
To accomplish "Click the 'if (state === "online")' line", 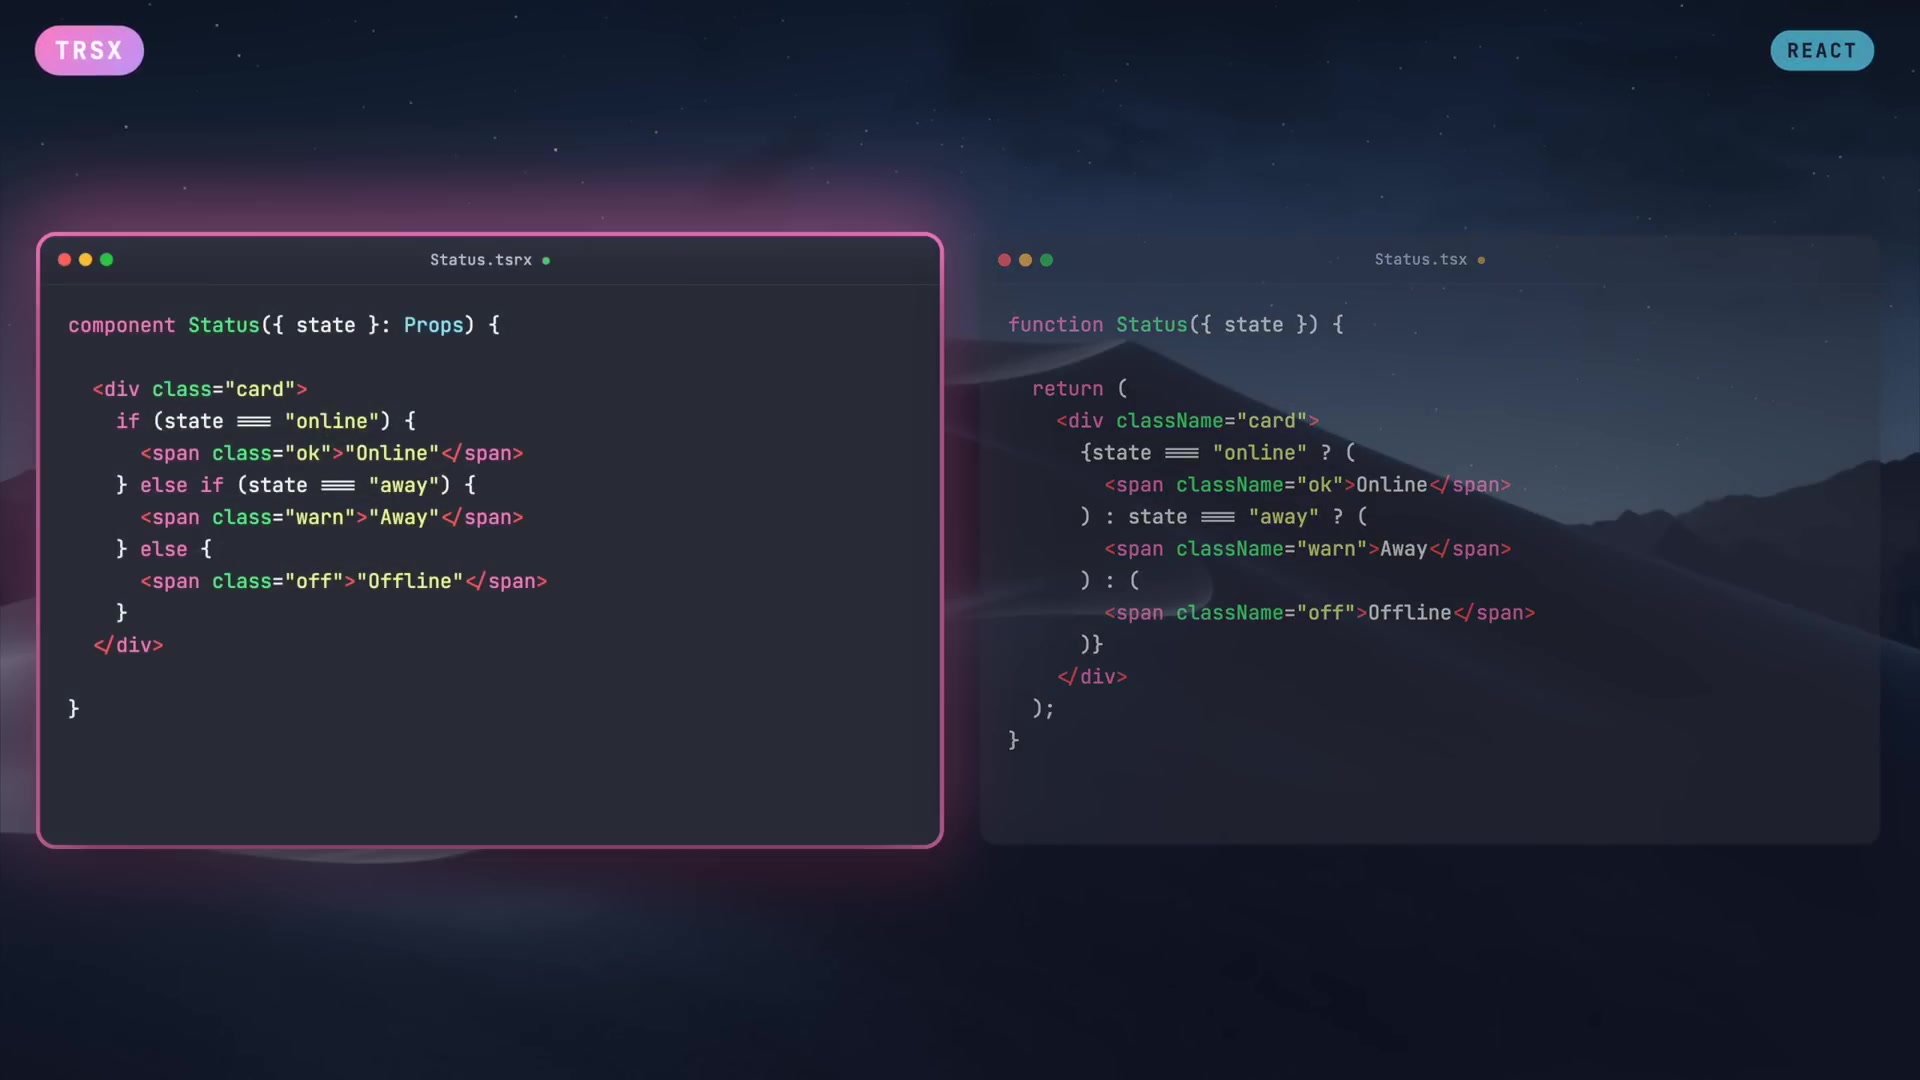I will tap(266, 421).
